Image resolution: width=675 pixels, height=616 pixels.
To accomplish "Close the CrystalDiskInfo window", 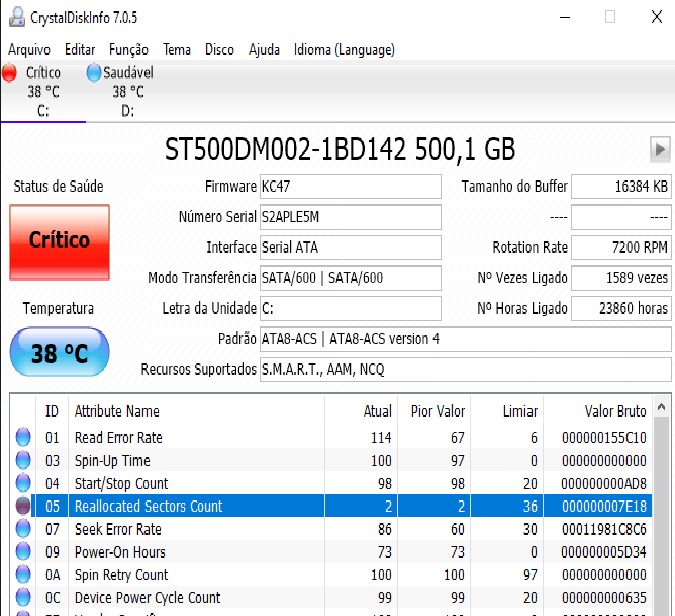I will pyautogui.click(x=656, y=17).
